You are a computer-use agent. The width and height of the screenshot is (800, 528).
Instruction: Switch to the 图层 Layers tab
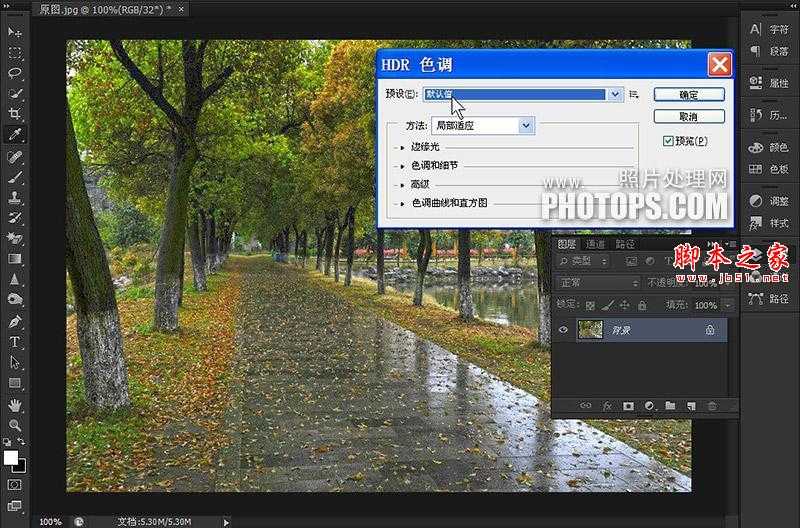click(567, 244)
